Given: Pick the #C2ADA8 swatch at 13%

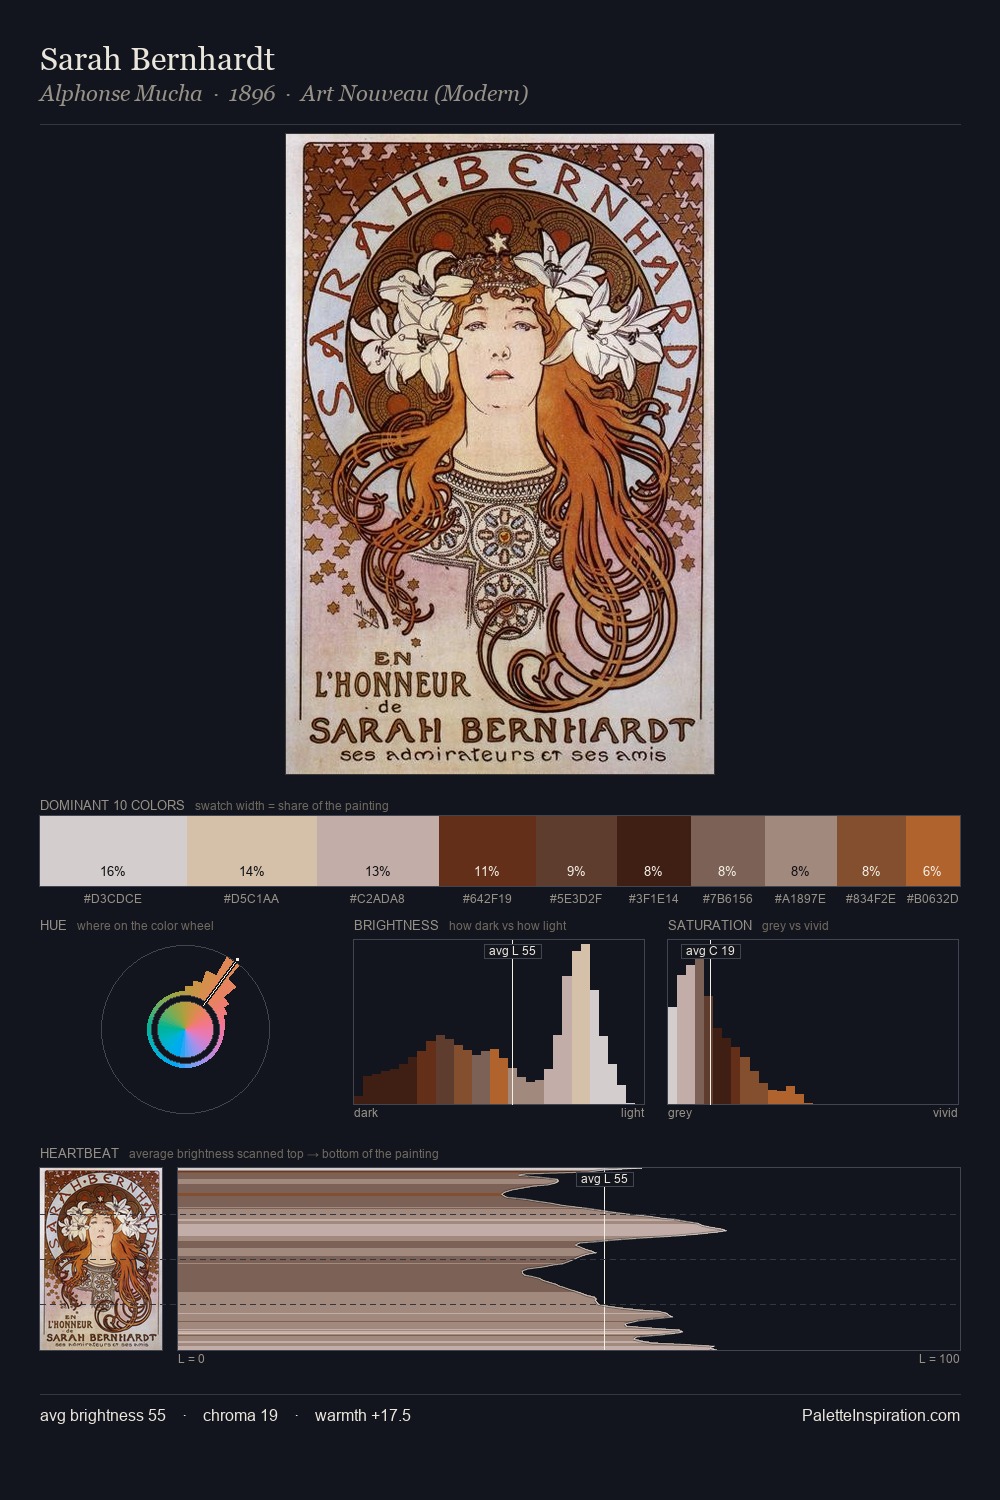Looking at the screenshot, I should tap(378, 851).
